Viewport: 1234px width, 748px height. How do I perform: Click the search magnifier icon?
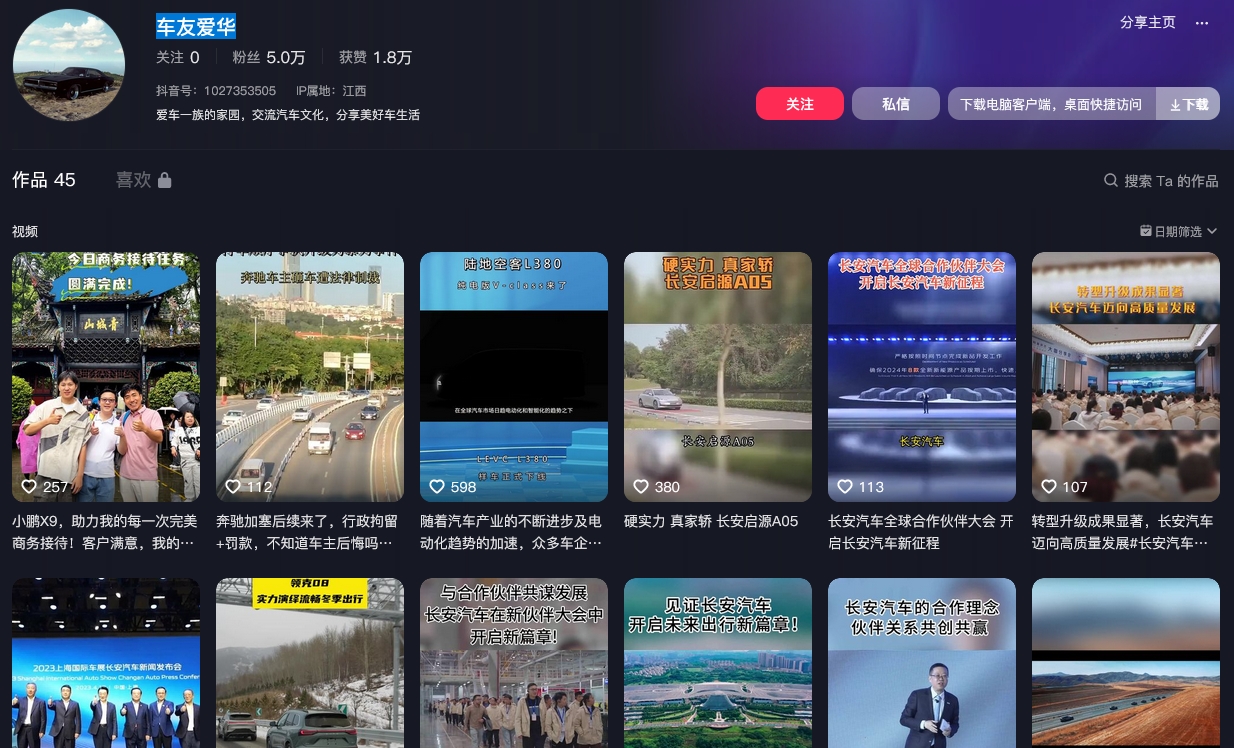(x=1110, y=180)
